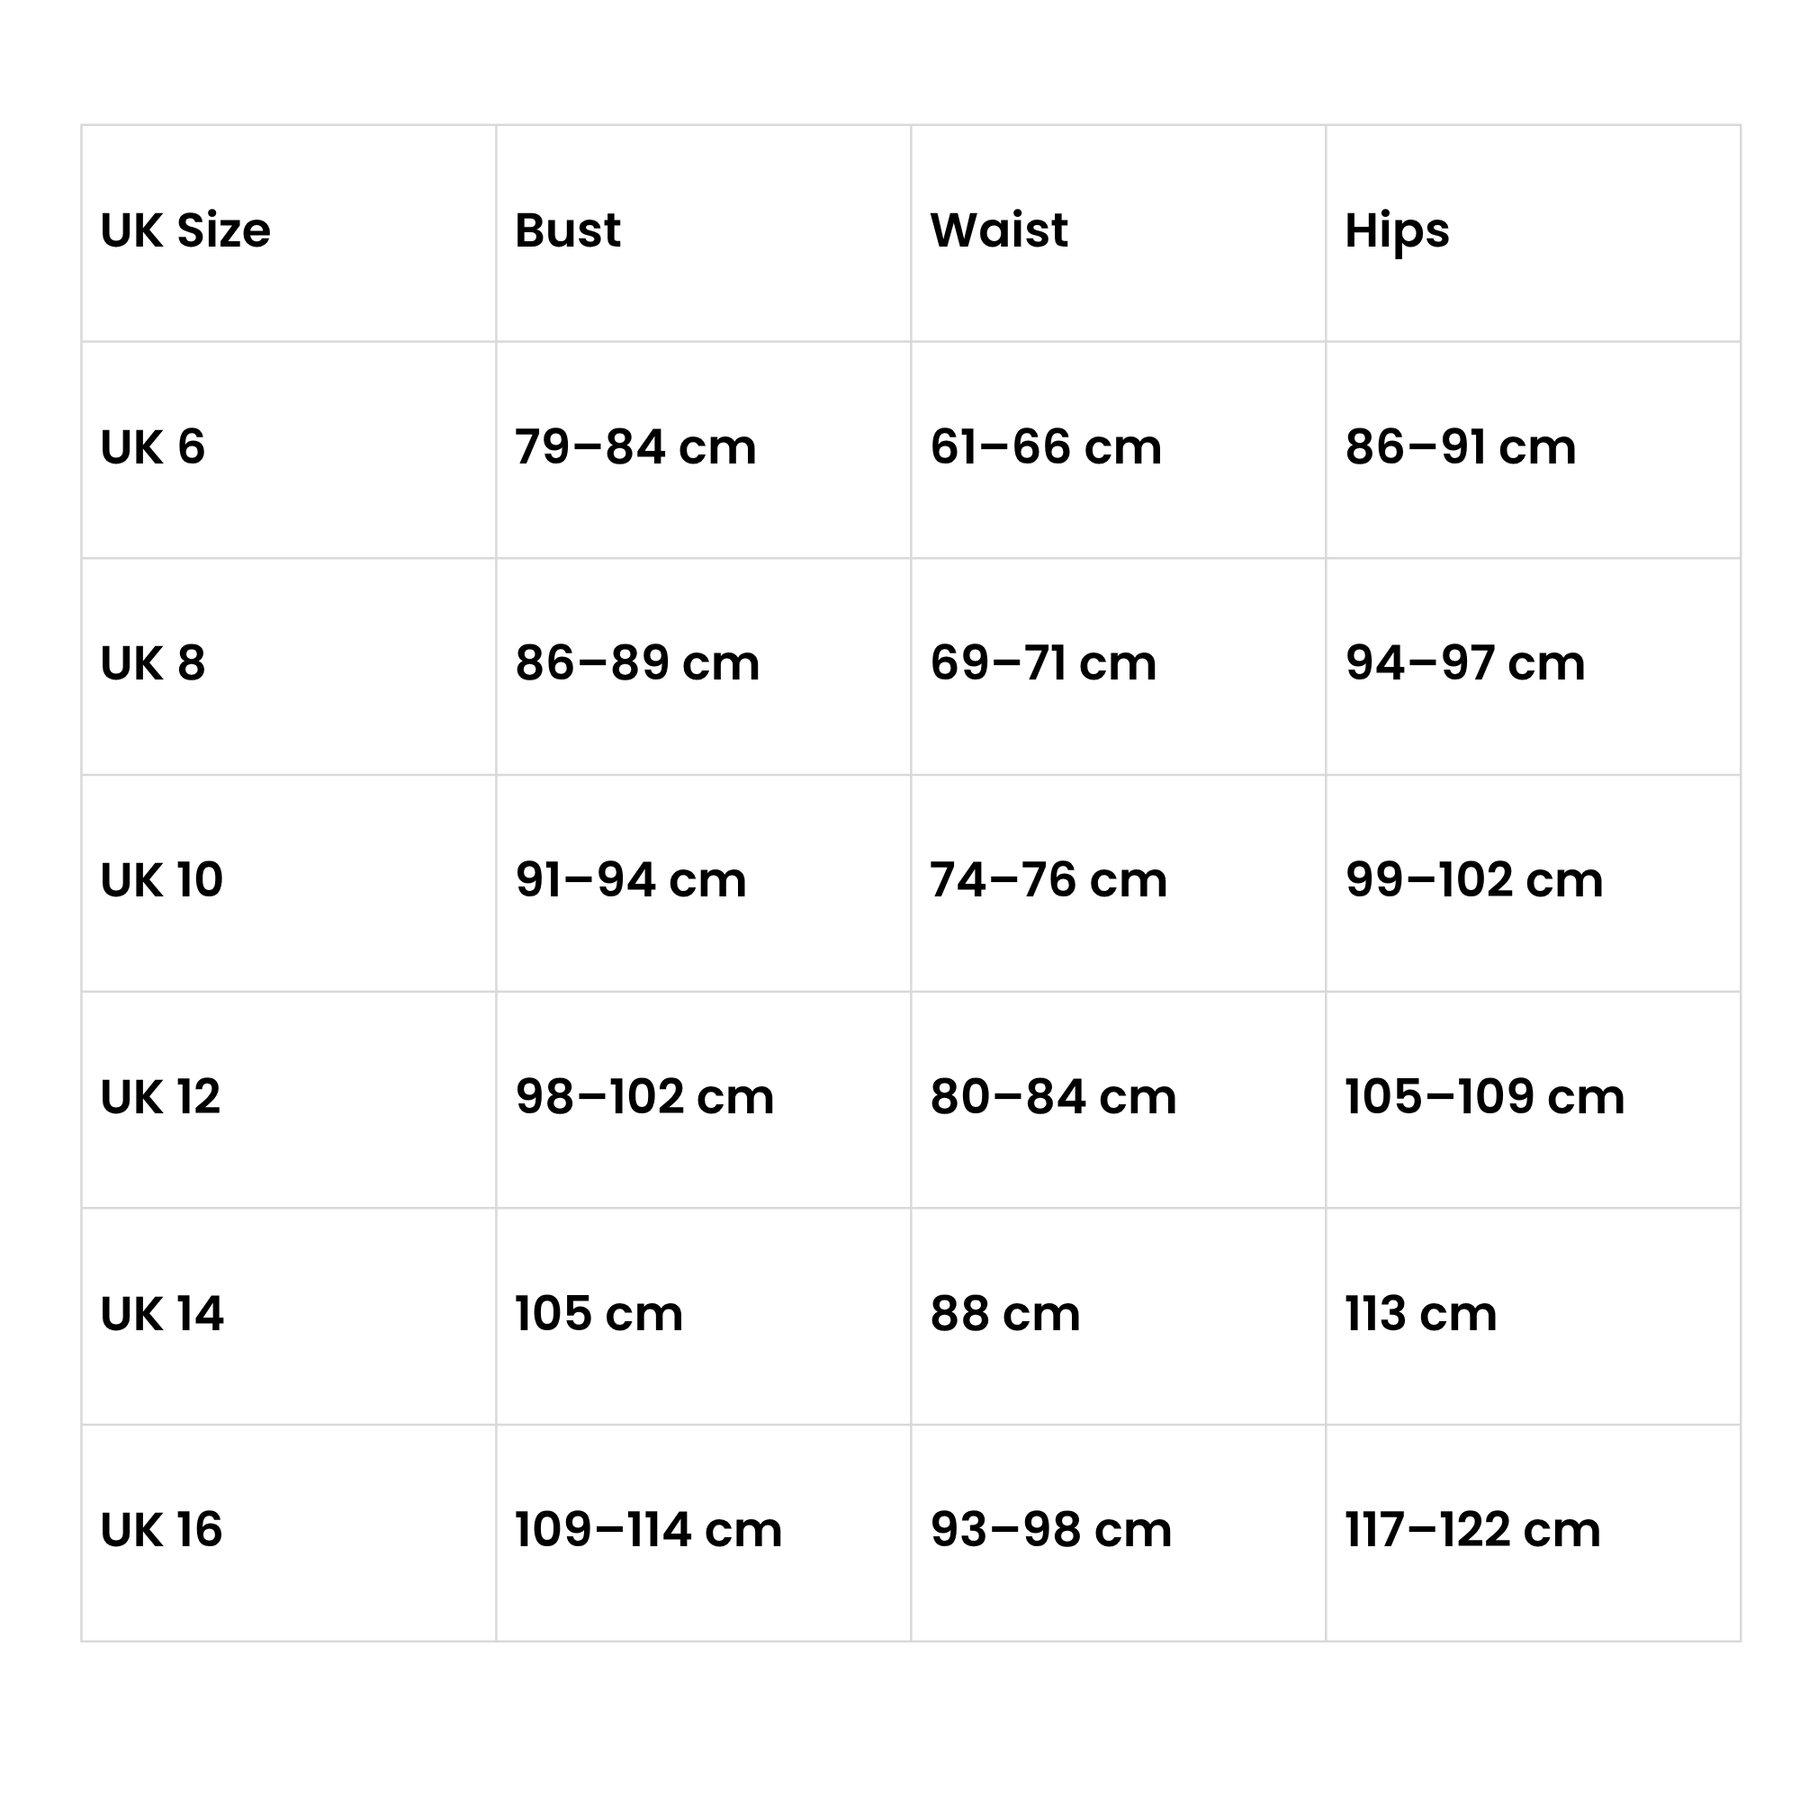The height and width of the screenshot is (1800, 1800).
Task: Click the 88 cm waist cell
Action: (x=1005, y=1313)
